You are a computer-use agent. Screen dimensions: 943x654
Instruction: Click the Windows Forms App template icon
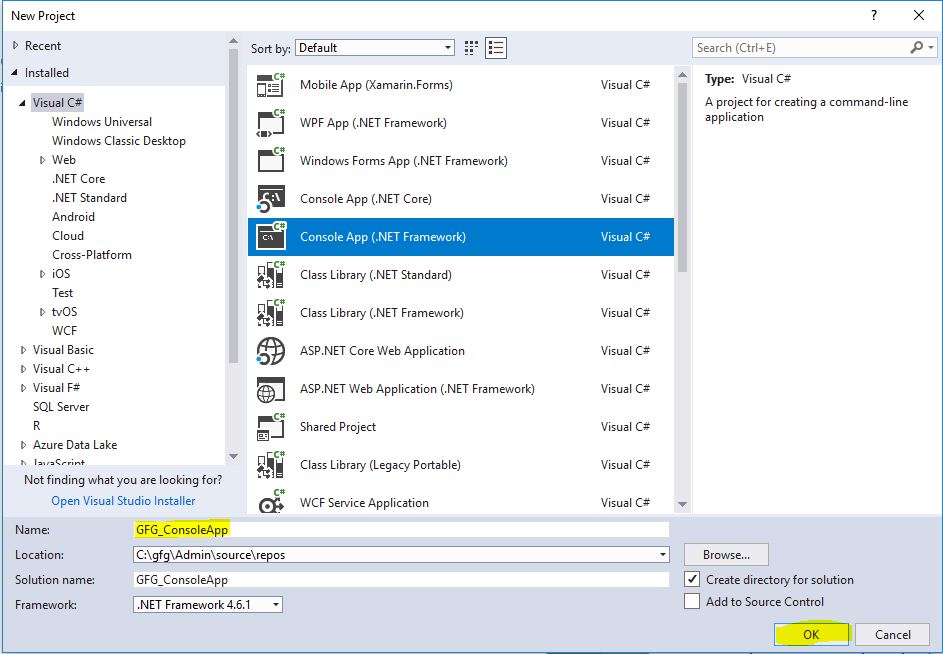271,161
